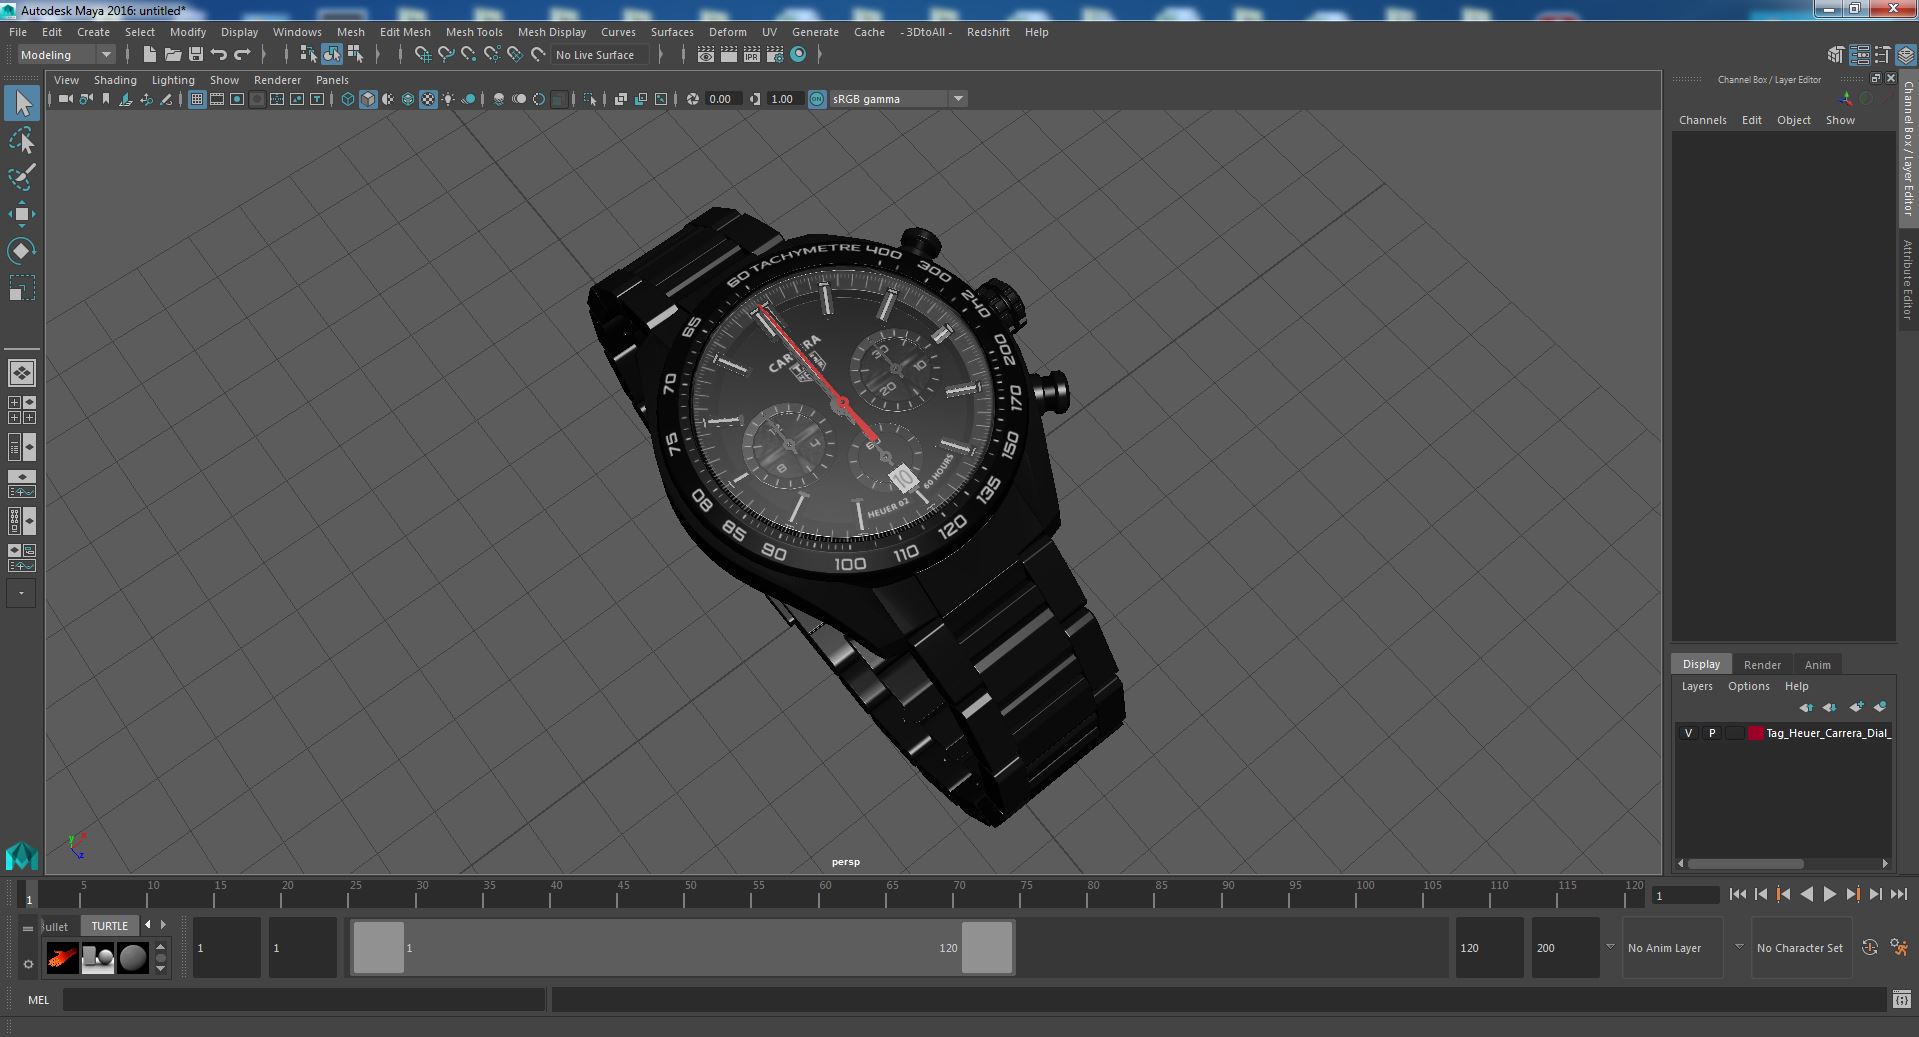Choose the Scale tool
Viewport: 1919px width, 1037px height.
(22, 289)
